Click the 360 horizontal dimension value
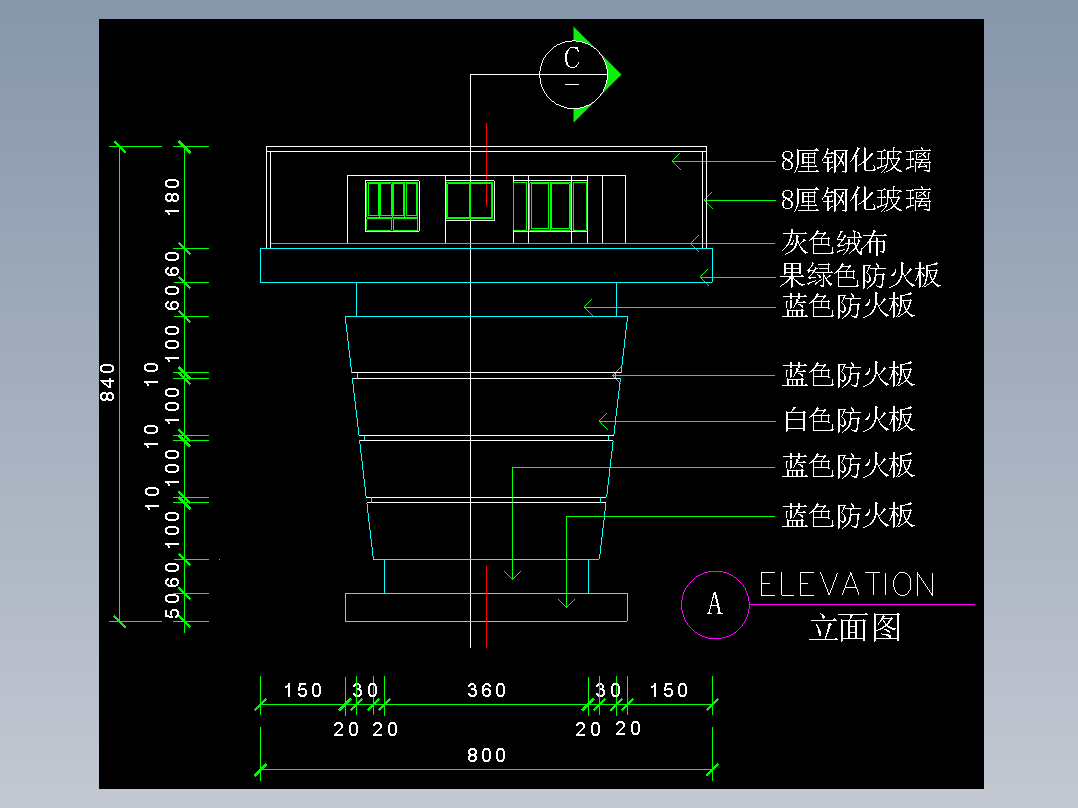This screenshot has width=1078, height=808. pos(487,690)
